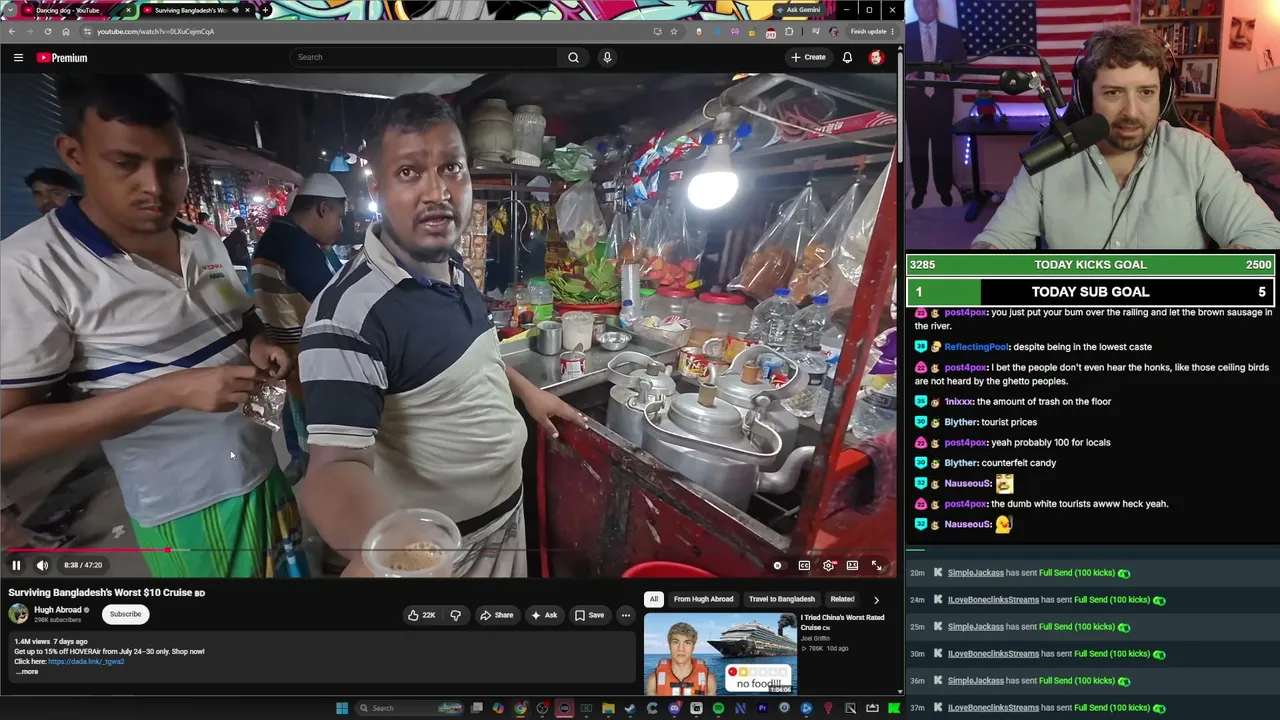The width and height of the screenshot is (1280, 720).
Task: Subscribe to Hugh Abroad
Action: coord(125,614)
